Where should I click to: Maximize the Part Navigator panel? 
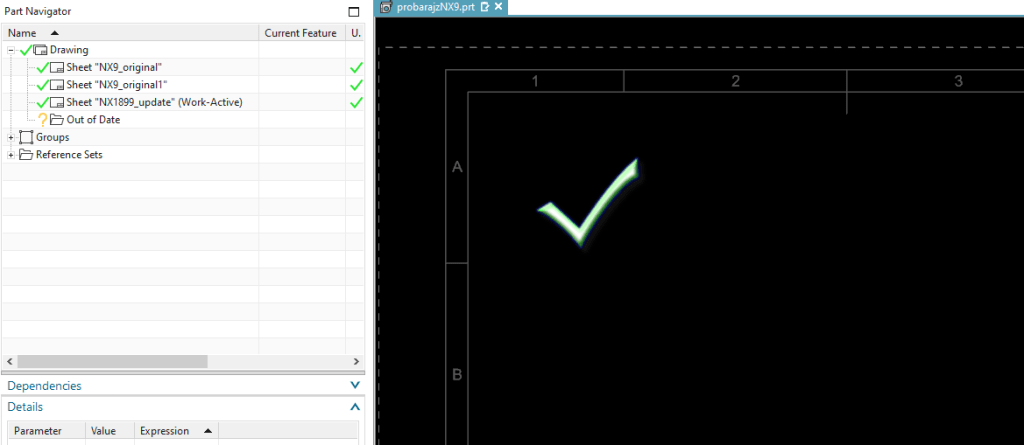click(x=354, y=12)
